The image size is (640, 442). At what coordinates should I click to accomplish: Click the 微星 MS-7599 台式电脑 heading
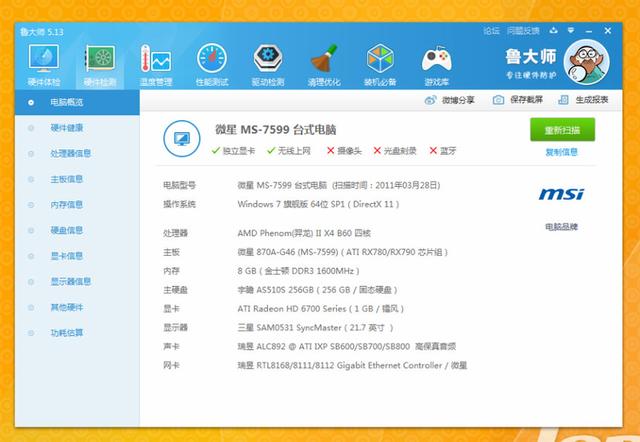tap(276, 130)
